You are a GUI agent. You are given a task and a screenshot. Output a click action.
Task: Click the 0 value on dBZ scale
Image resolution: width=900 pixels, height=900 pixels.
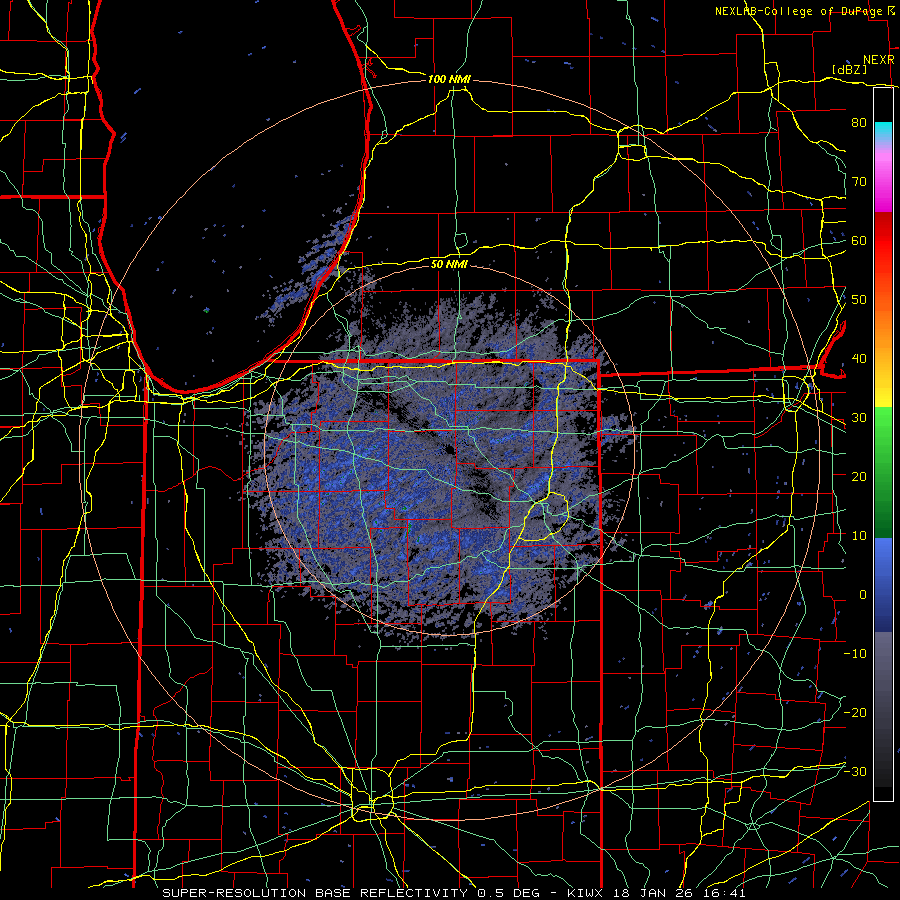[863, 595]
